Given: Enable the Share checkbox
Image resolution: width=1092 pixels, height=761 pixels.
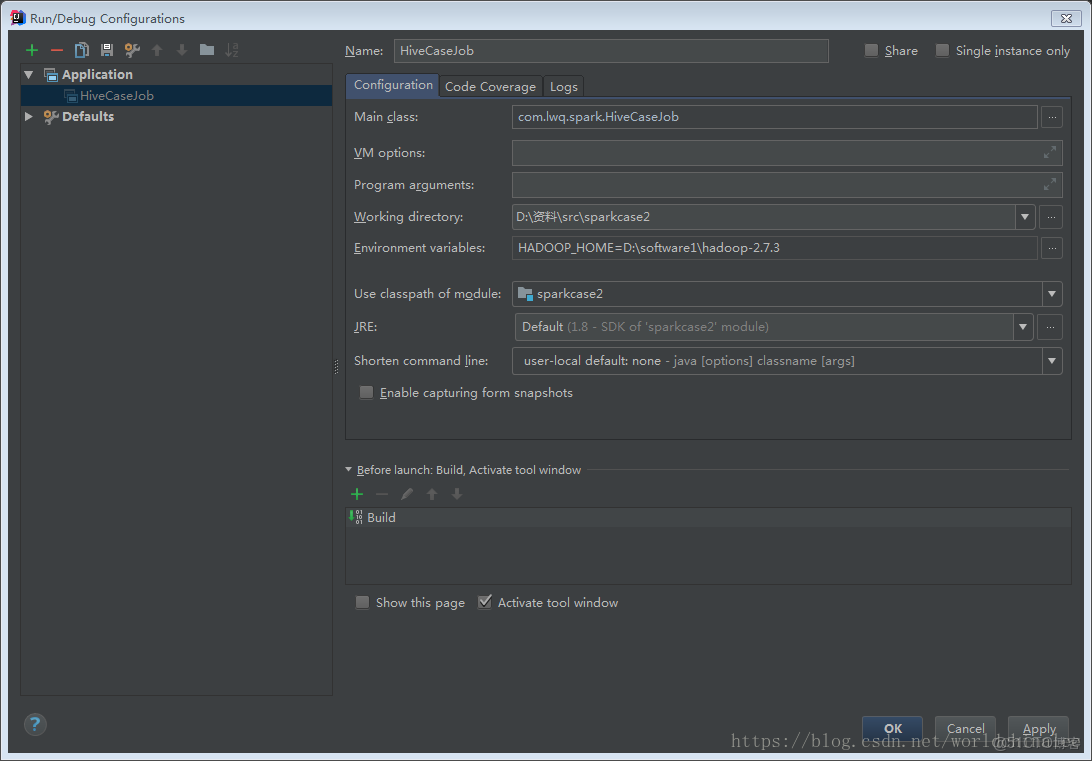Looking at the screenshot, I should [870, 50].
